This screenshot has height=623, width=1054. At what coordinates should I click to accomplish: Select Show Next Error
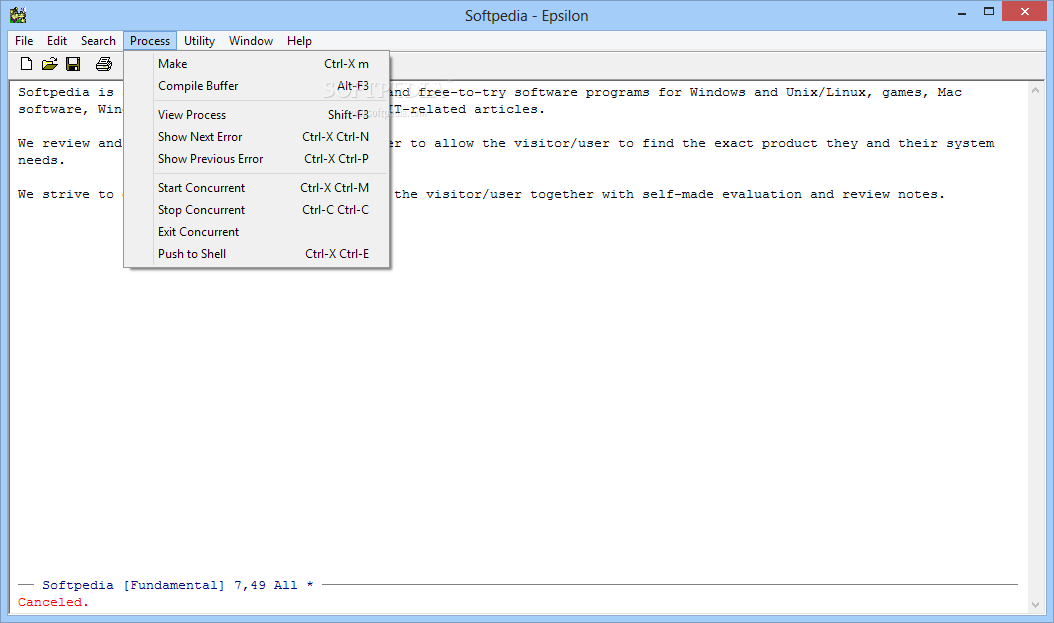coord(257,137)
